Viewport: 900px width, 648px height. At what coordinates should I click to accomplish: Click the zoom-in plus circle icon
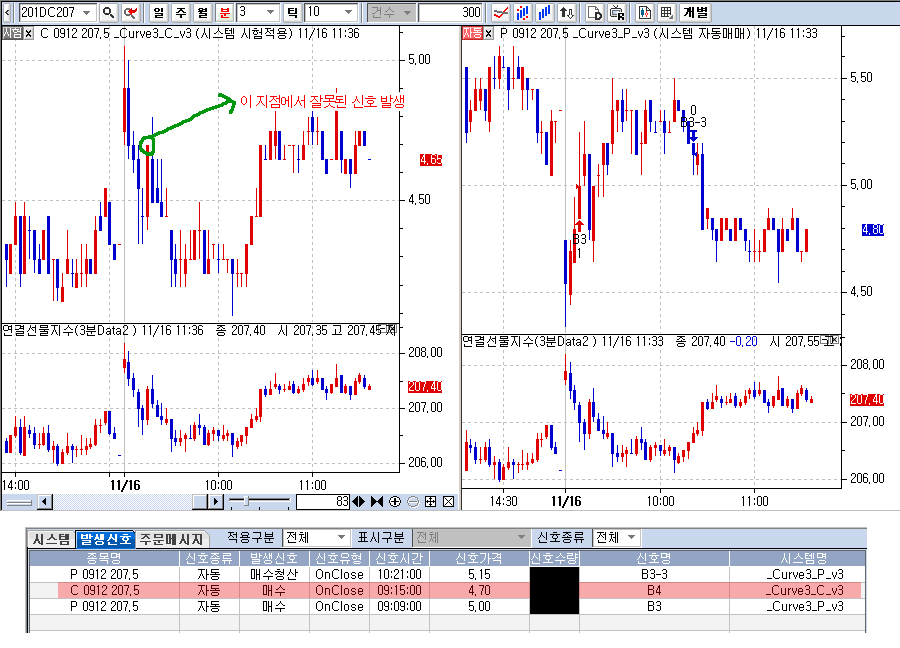tap(395, 501)
